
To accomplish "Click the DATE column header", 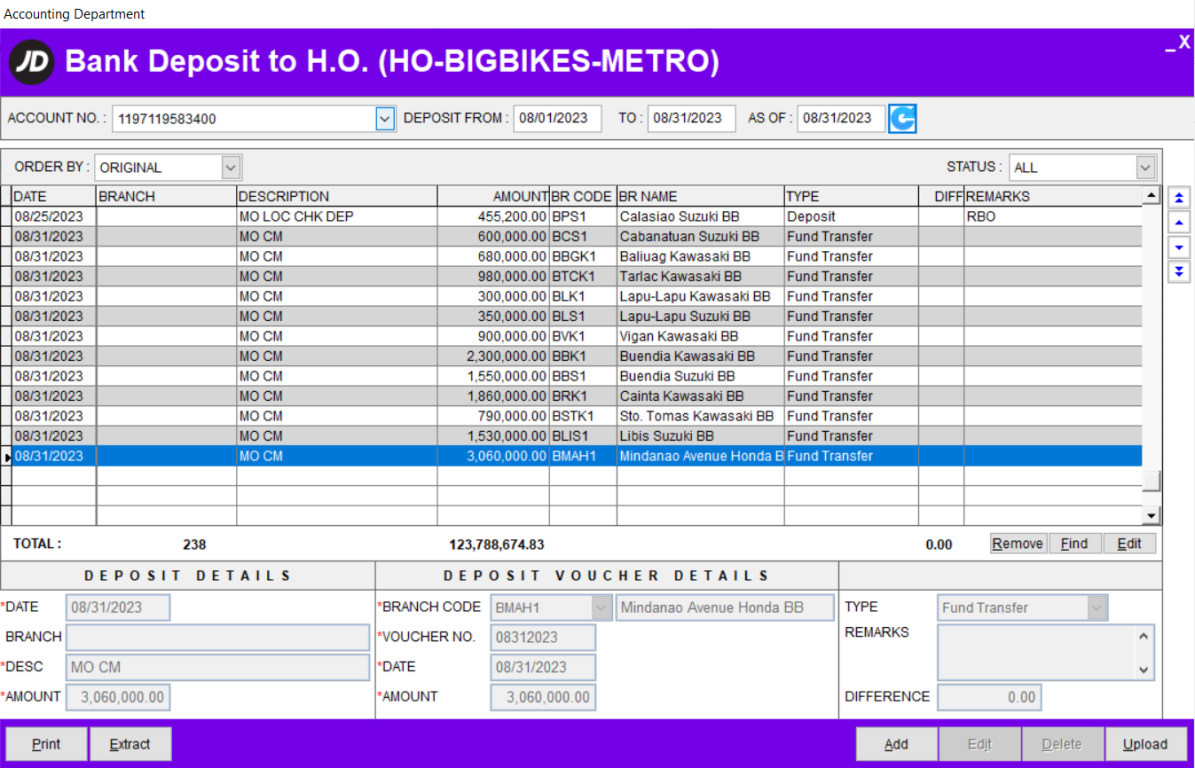I will coord(54,197).
